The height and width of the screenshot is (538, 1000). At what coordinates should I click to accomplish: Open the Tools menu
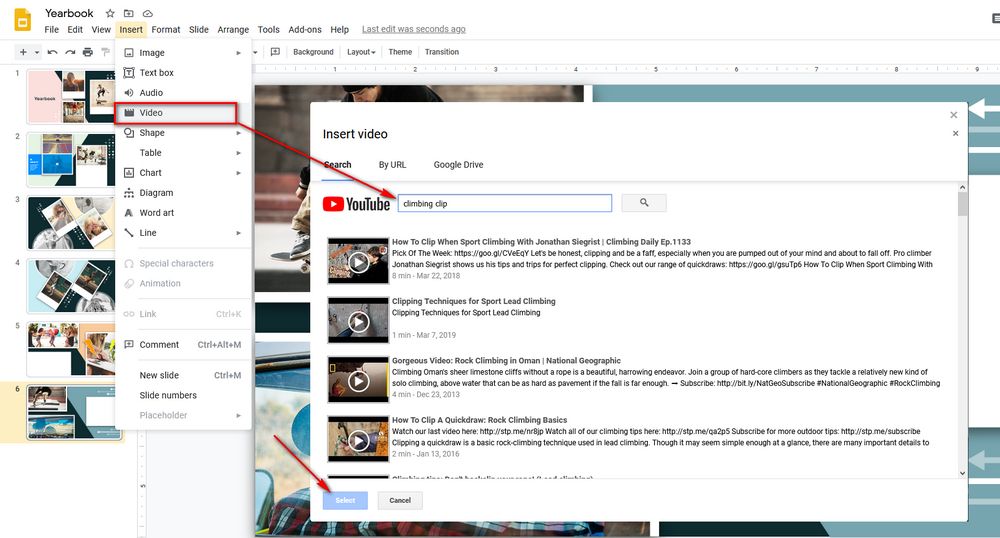268,29
